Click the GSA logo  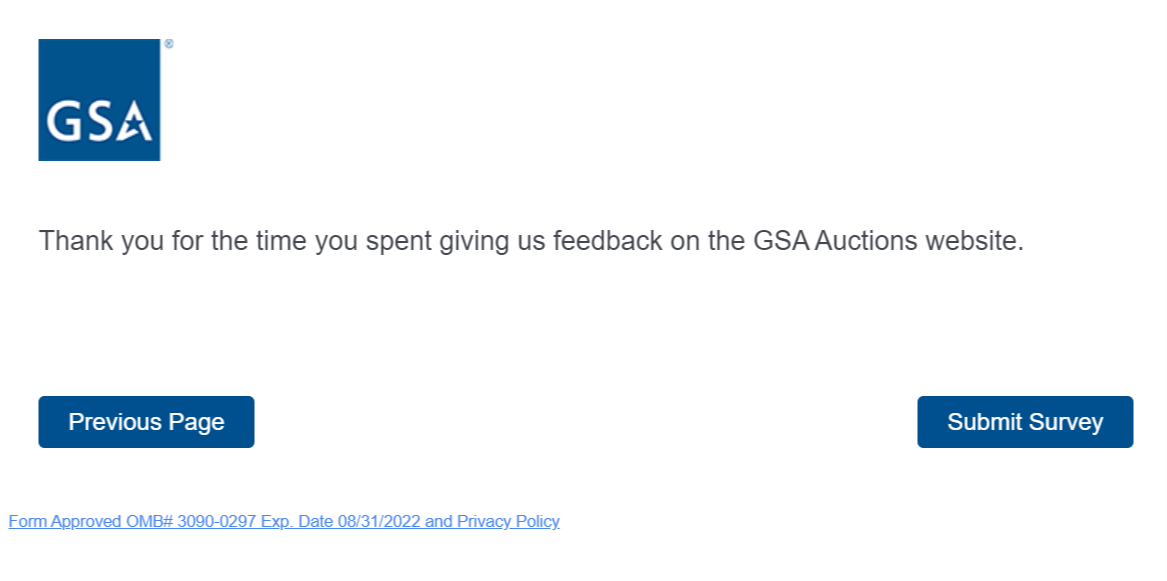click(99, 100)
